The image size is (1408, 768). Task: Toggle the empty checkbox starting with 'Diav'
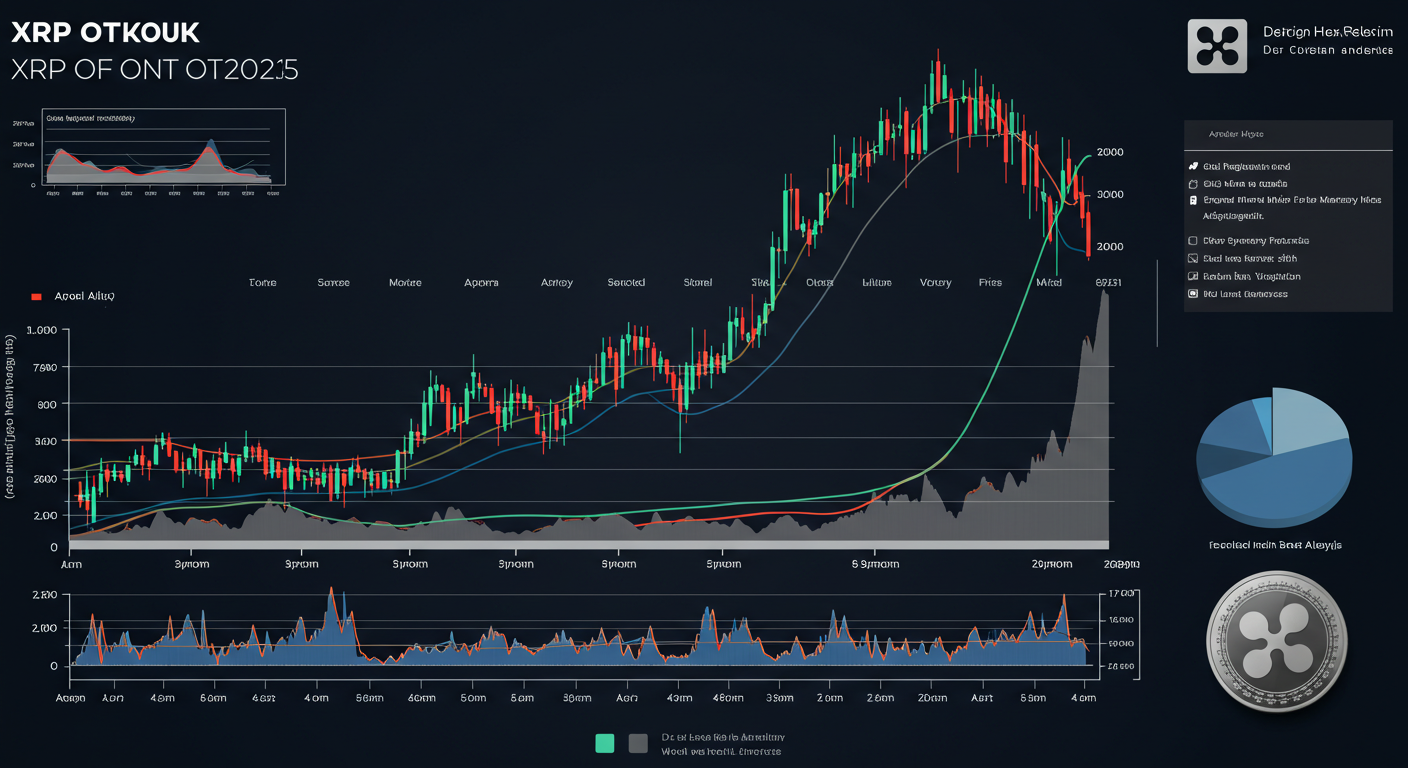click(x=1193, y=241)
